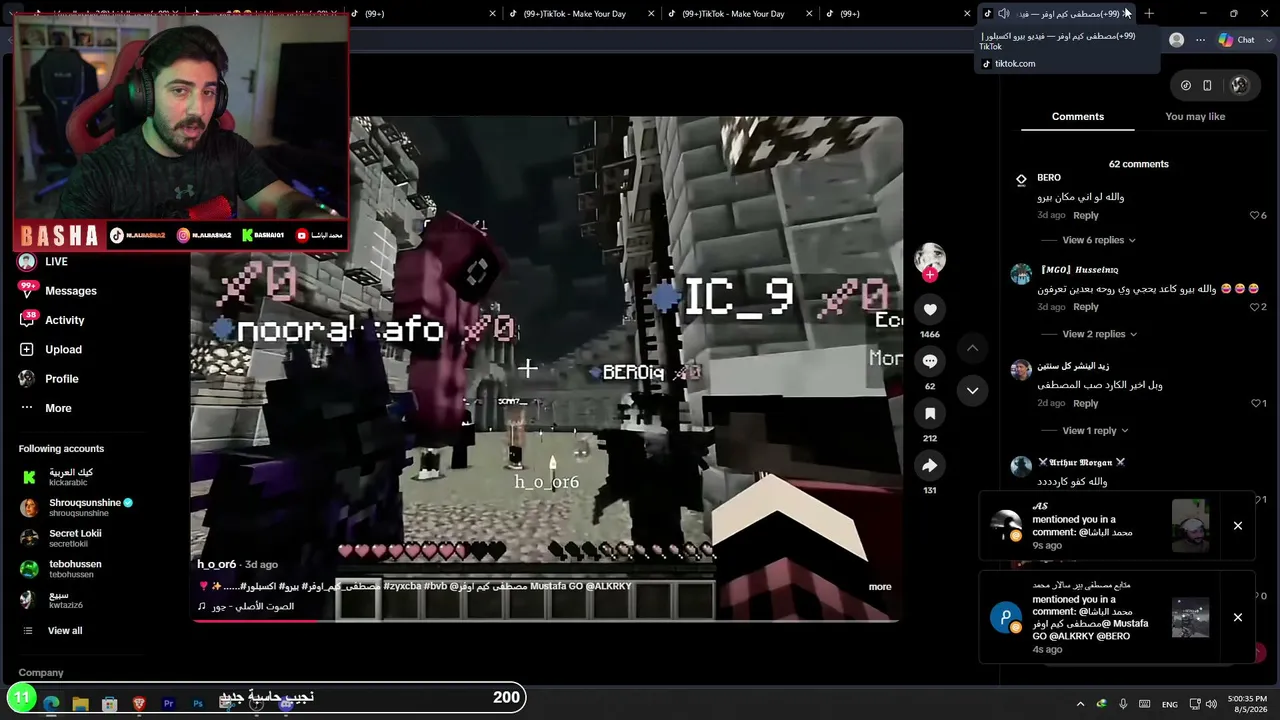This screenshot has width=1280, height=720.
Task: Expand View 6 replies under BERO's comment
Action: pyautogui.click(x=1099, y=240)
